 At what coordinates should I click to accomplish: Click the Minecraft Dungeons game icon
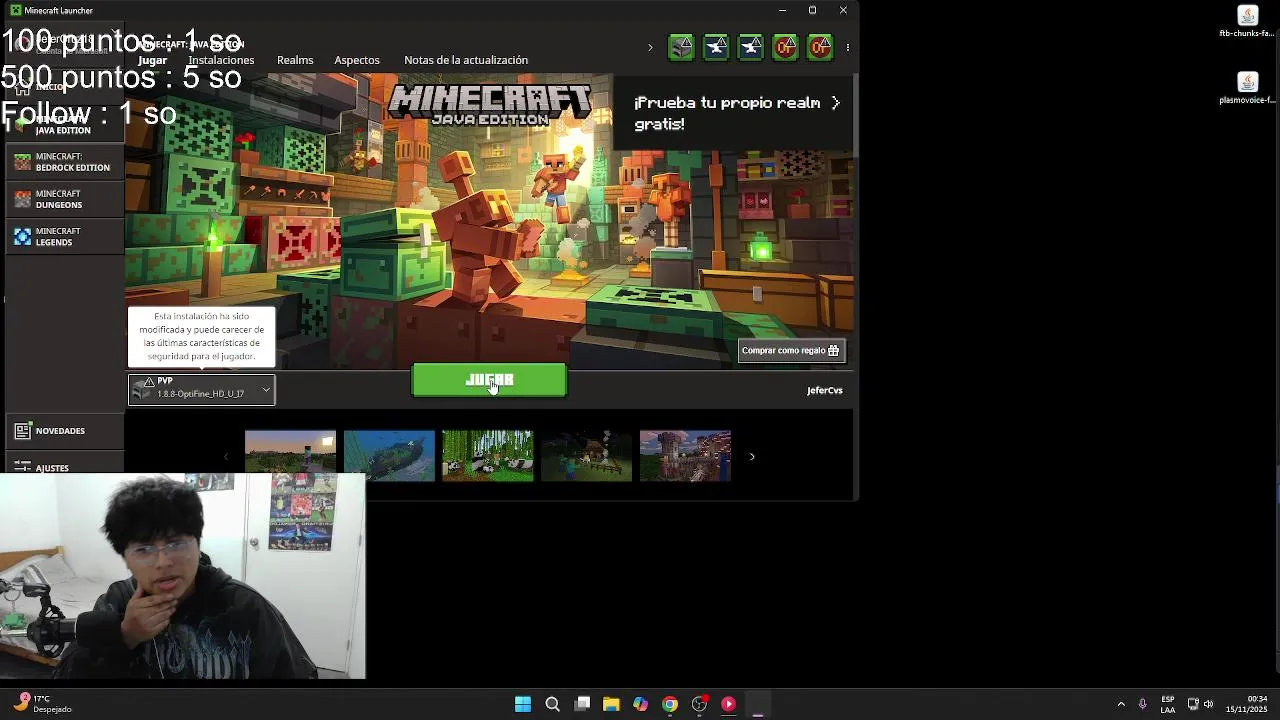point(22,199)
